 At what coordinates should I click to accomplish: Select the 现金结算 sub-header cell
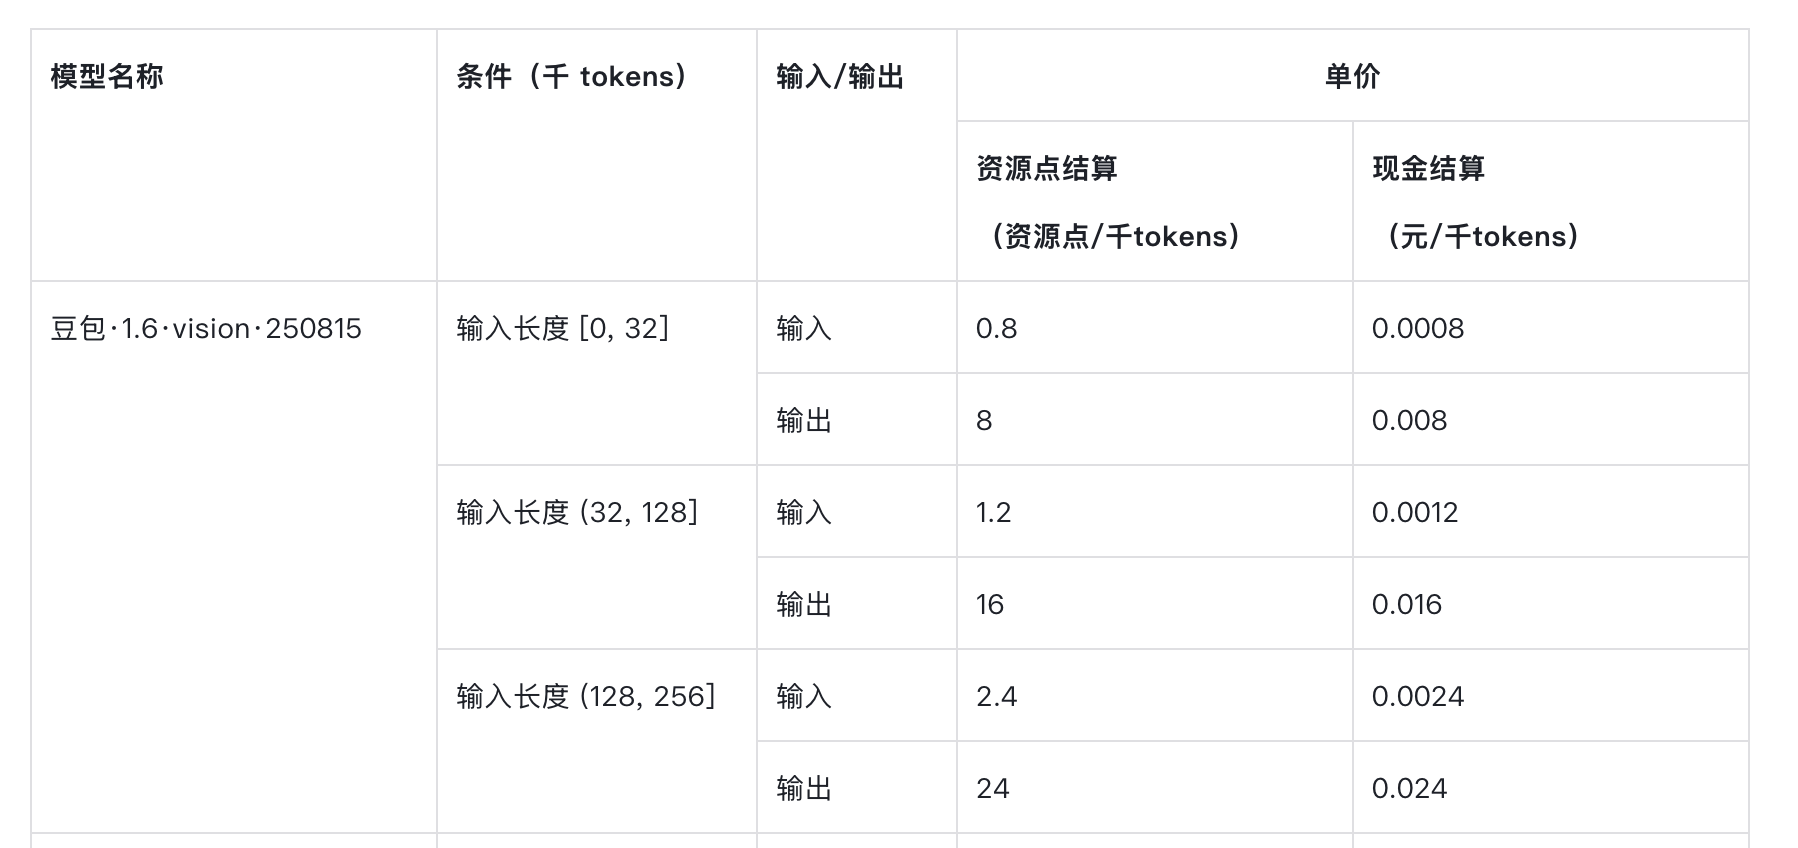[1429, 169]
